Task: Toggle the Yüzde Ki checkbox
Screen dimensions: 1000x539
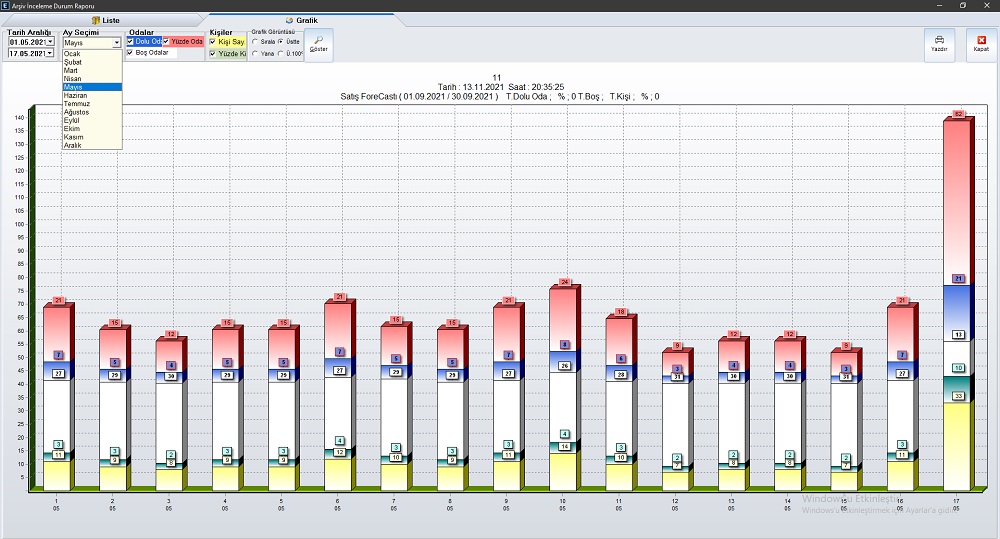Action: pyautogui.click(x=212, y=54)
